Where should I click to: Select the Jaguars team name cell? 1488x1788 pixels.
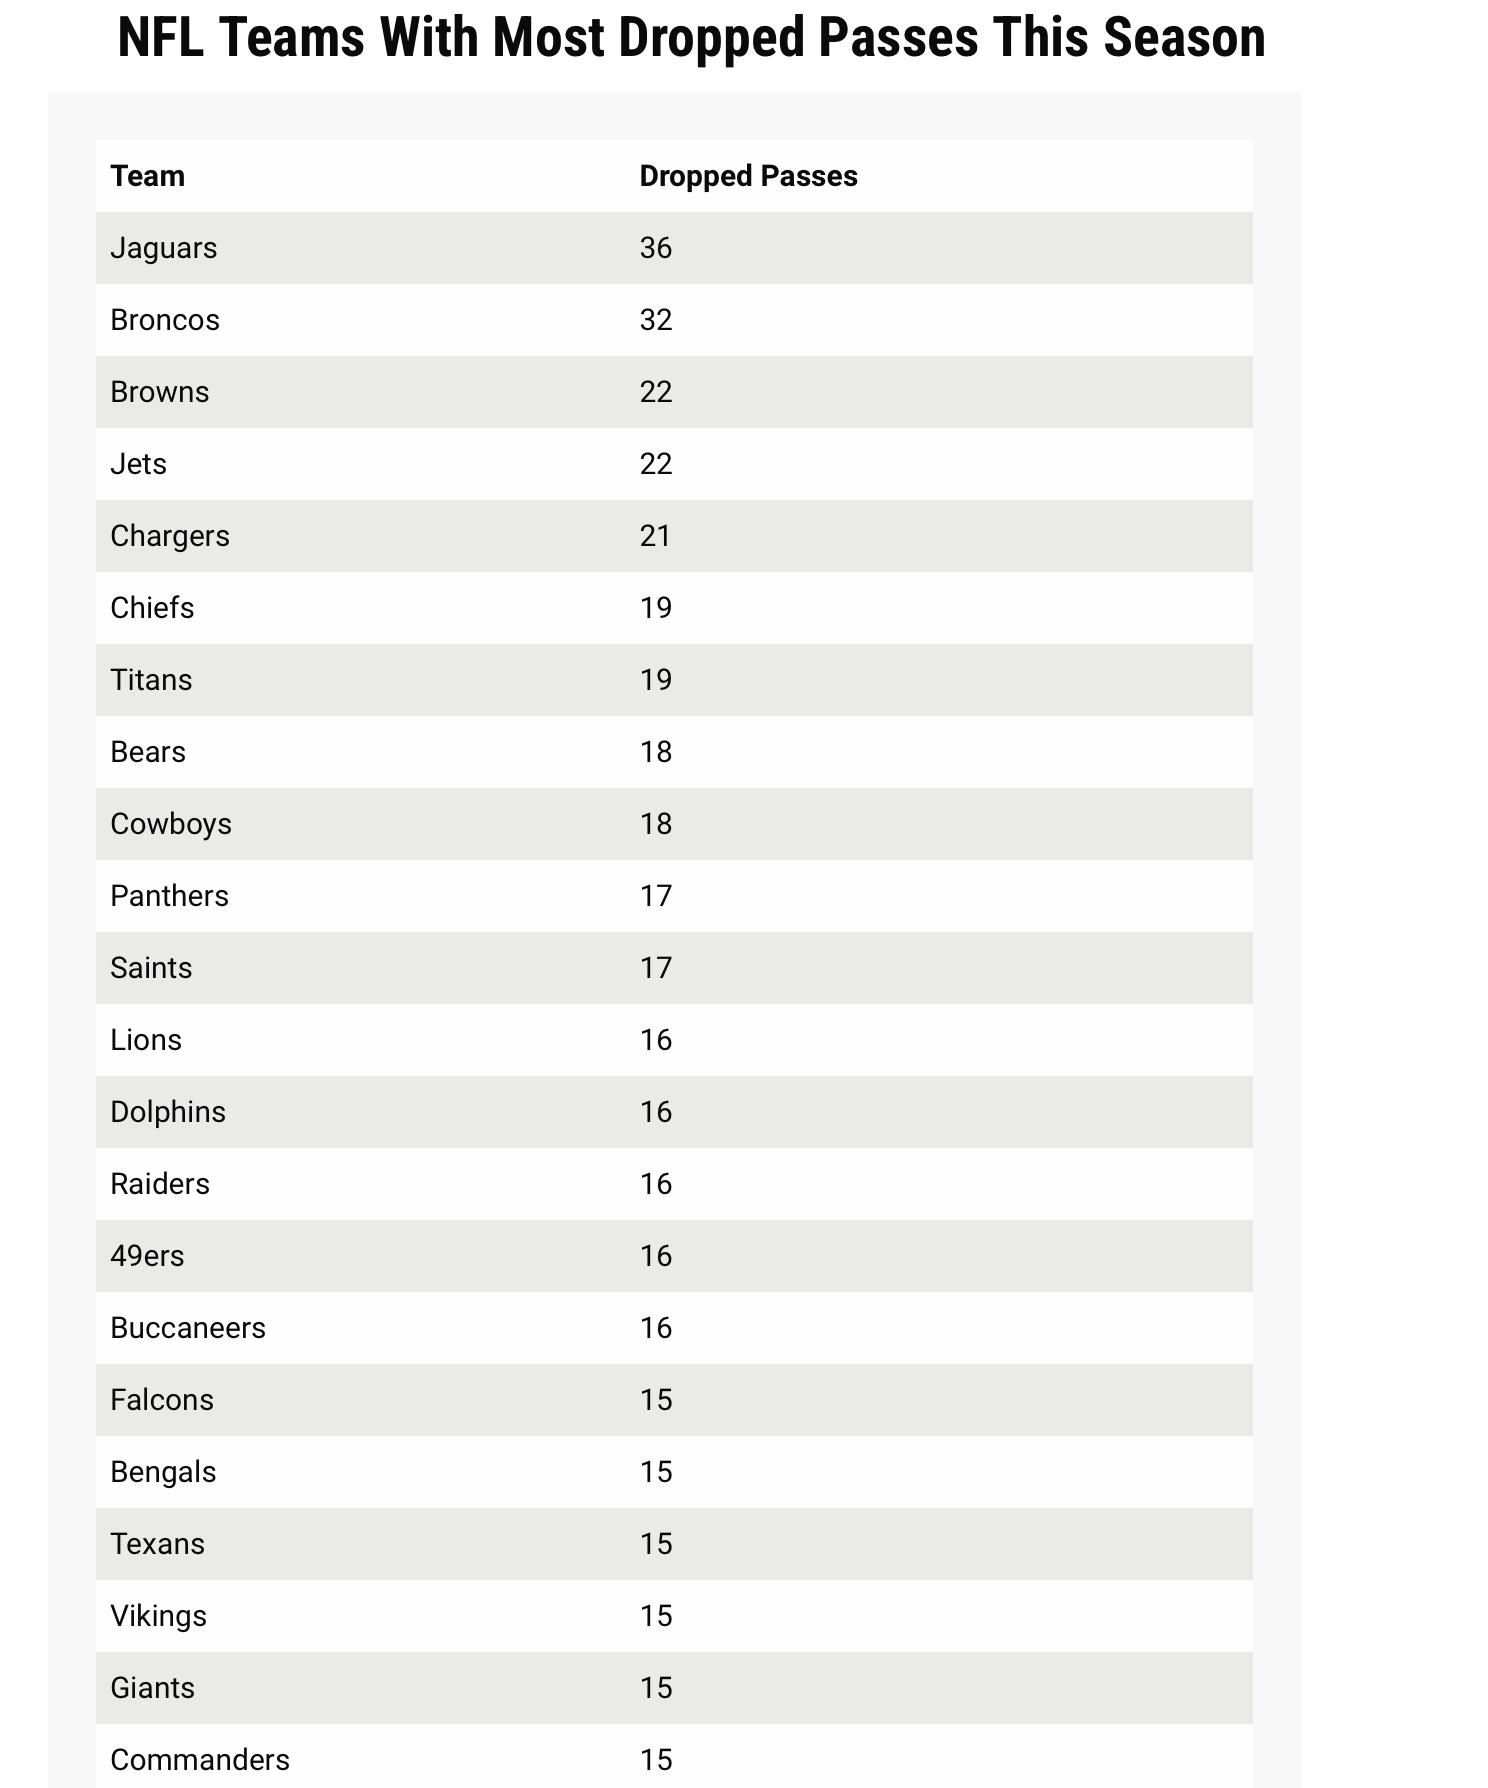coord(163,248)
